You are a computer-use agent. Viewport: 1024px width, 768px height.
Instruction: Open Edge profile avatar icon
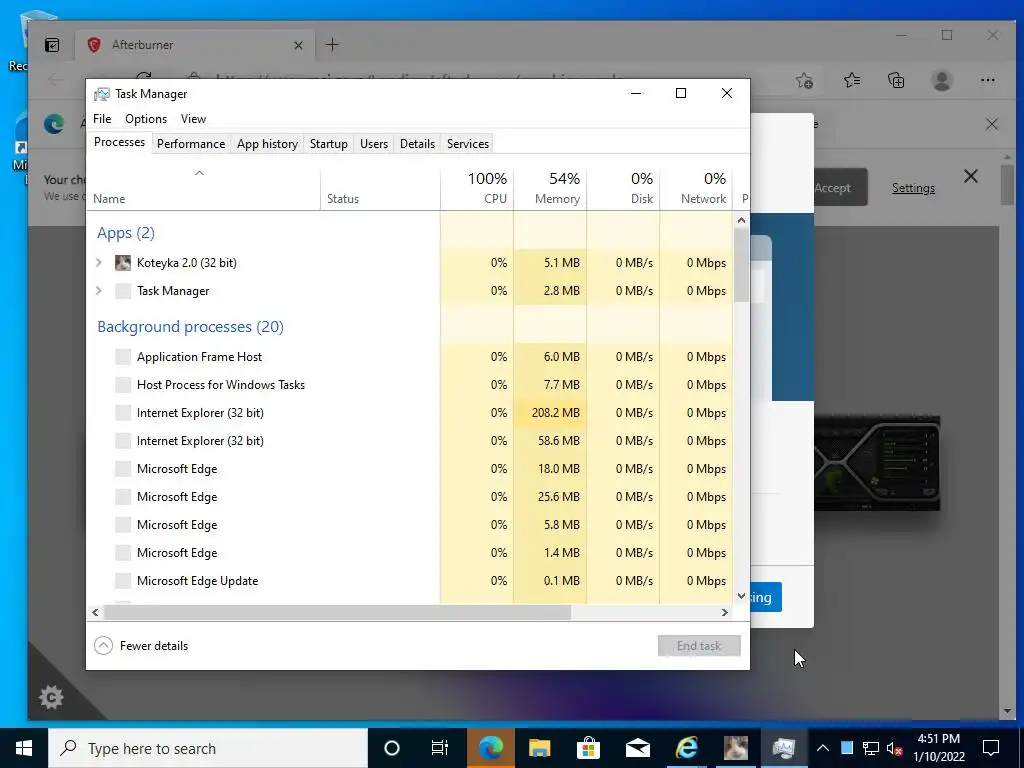pos(942,80)
